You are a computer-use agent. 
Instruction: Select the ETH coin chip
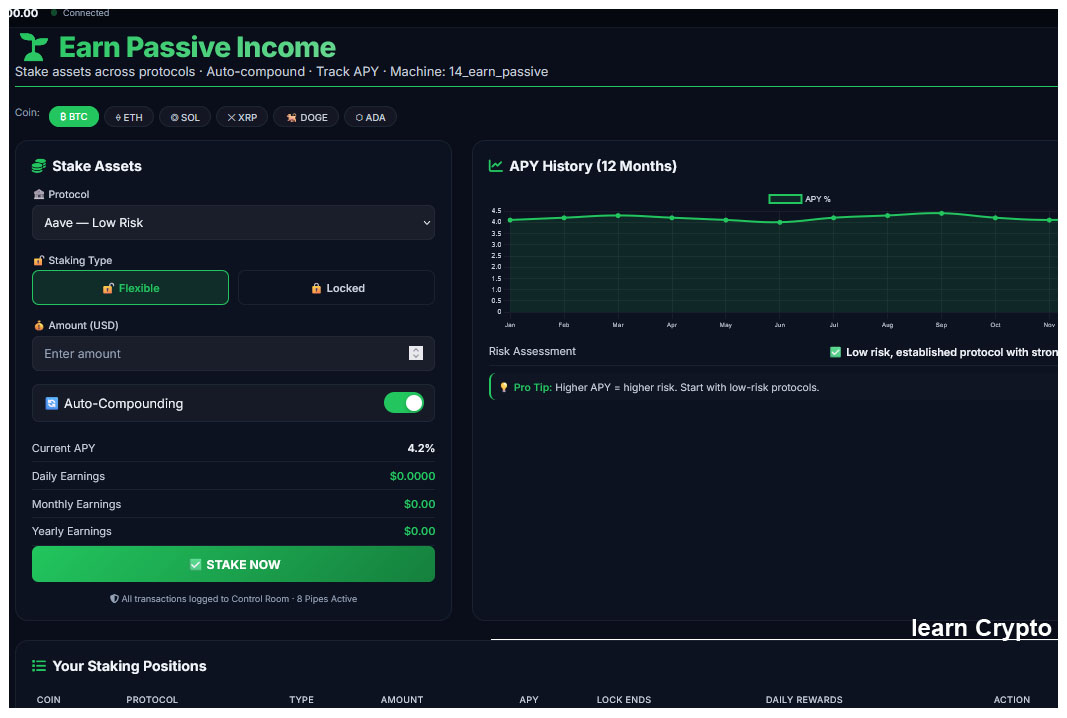point(129,117)
